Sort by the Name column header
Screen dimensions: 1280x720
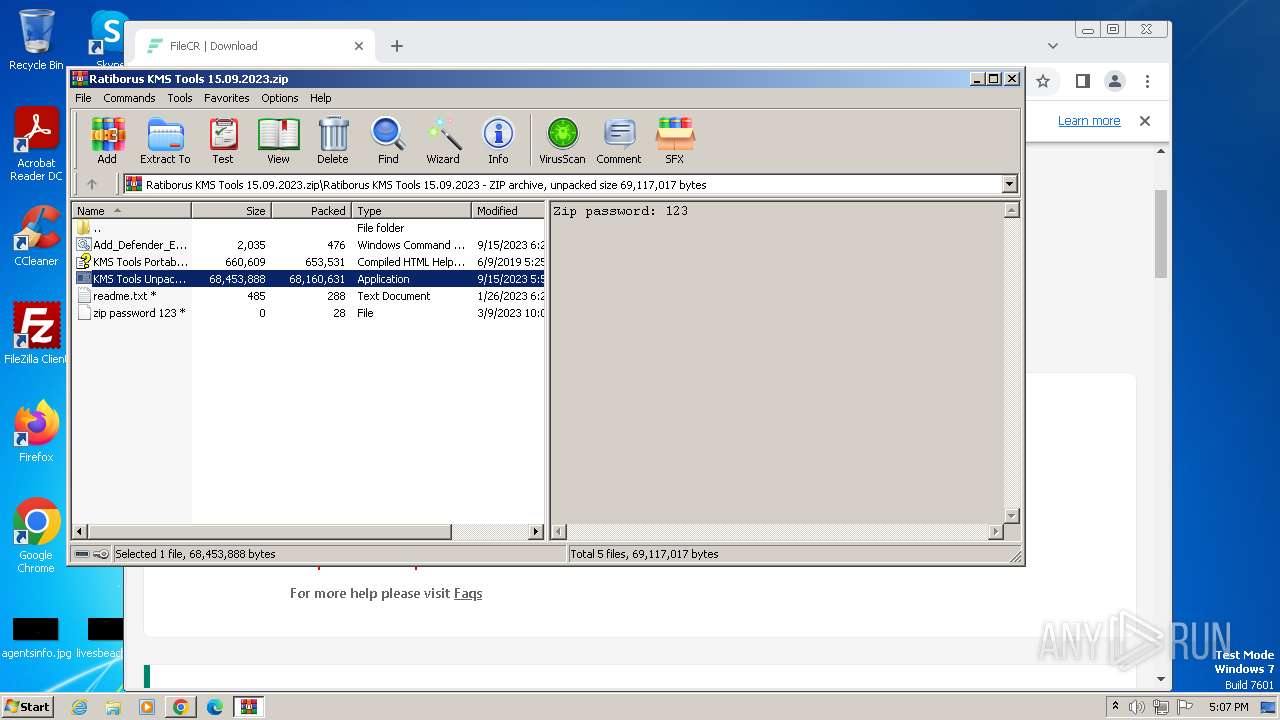(x=132, y=210)
